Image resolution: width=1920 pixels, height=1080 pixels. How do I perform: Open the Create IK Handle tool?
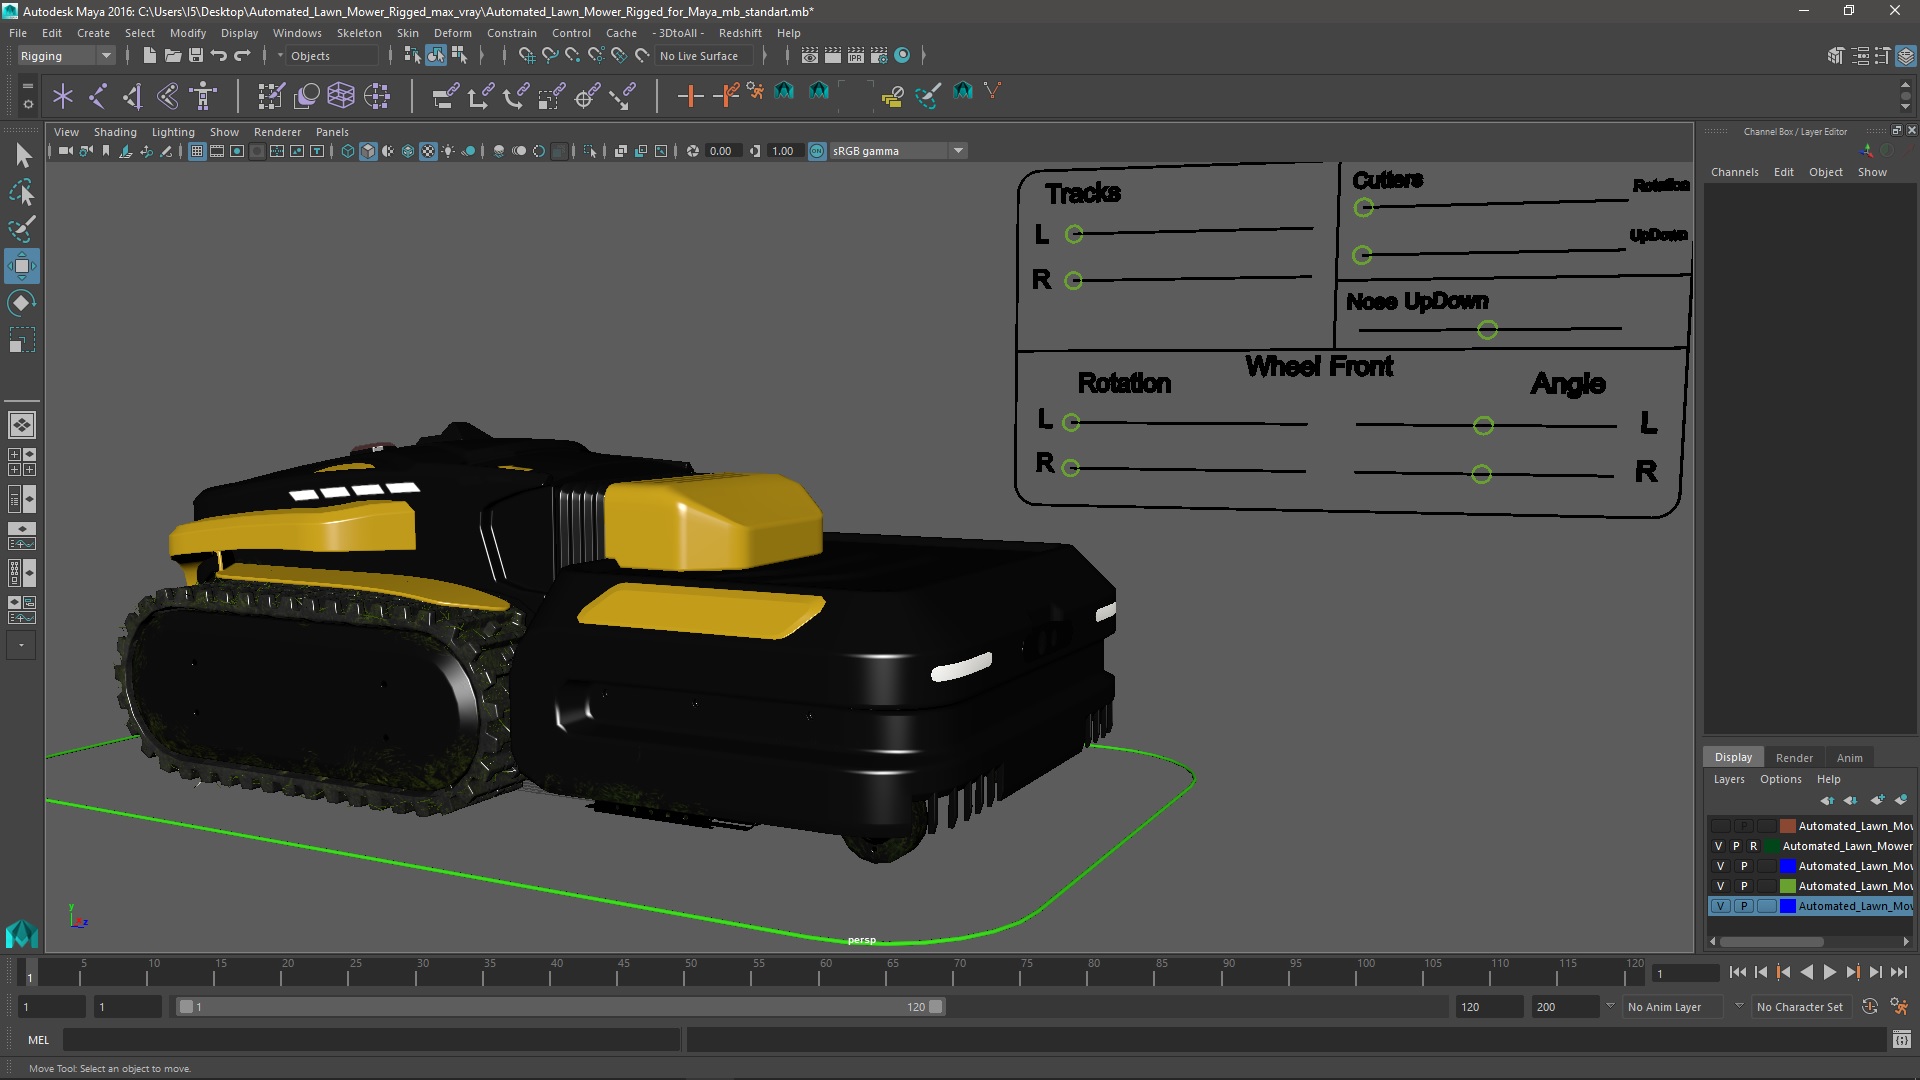[x=133, y=96]
